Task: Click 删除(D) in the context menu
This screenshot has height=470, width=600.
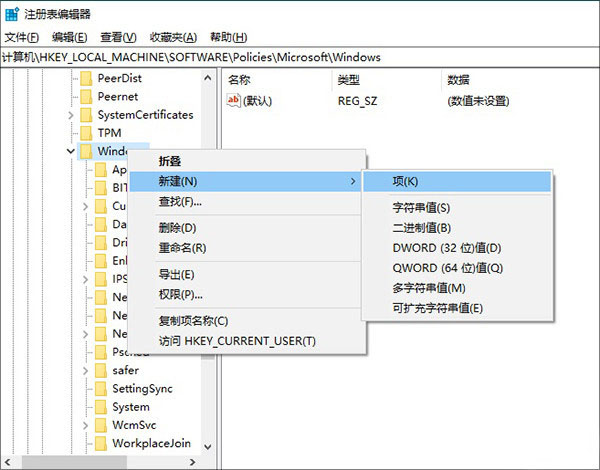Action: 177,228
